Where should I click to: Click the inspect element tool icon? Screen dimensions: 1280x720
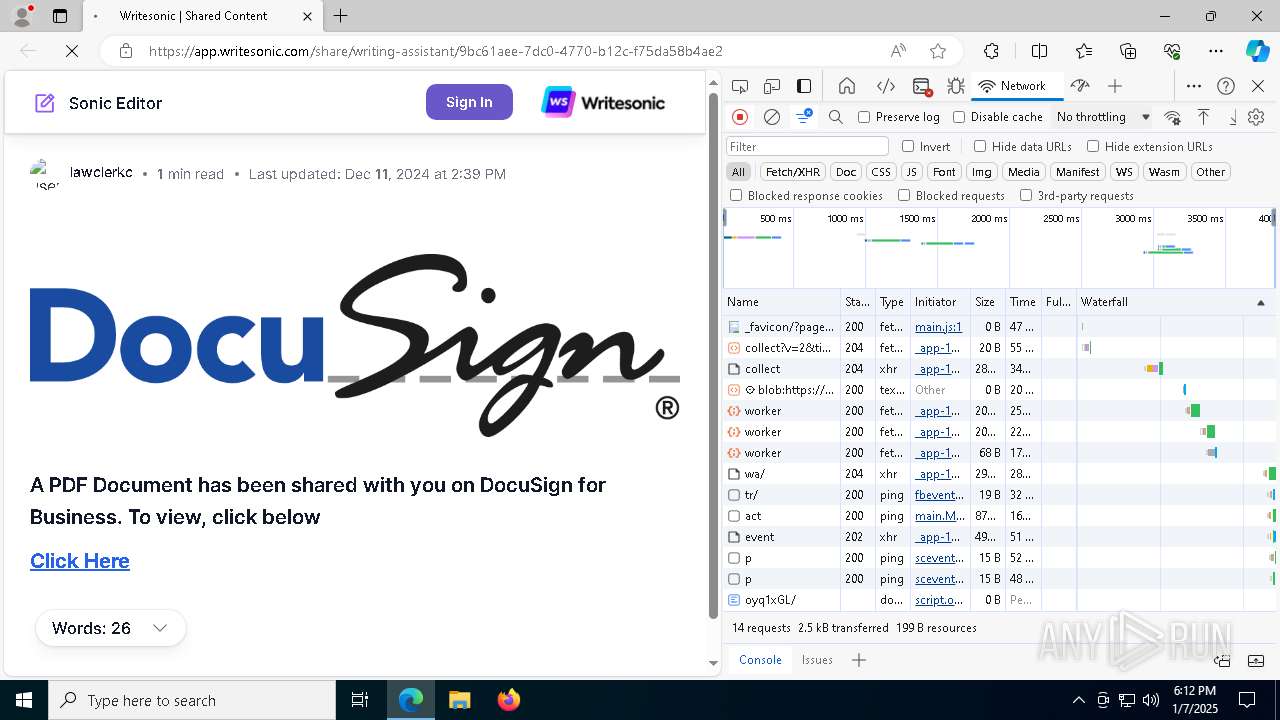(x=740, y=86)
